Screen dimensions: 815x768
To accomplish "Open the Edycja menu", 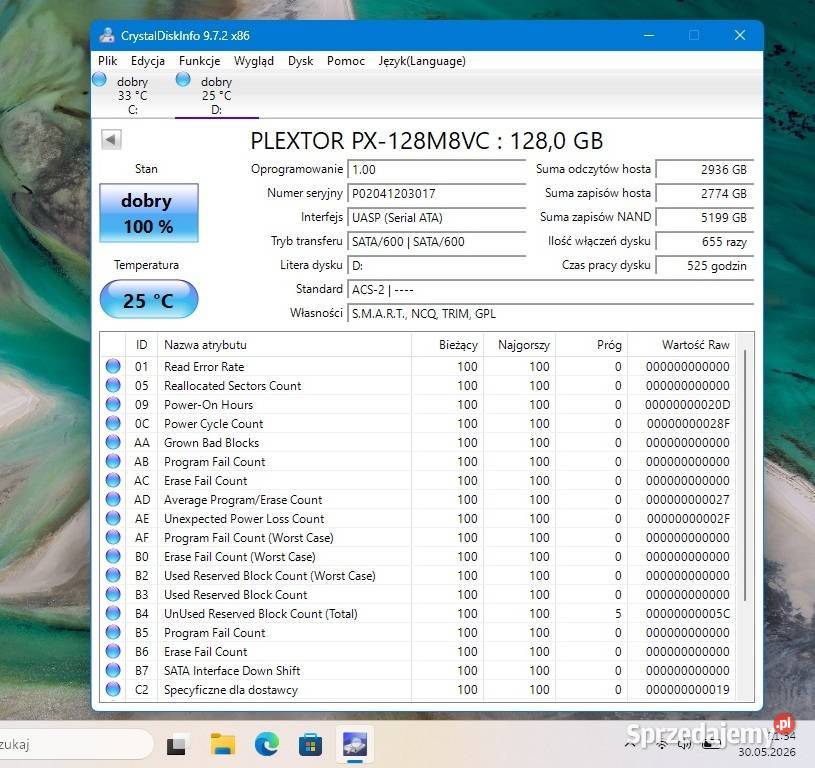I will click(x=148, y=61).
